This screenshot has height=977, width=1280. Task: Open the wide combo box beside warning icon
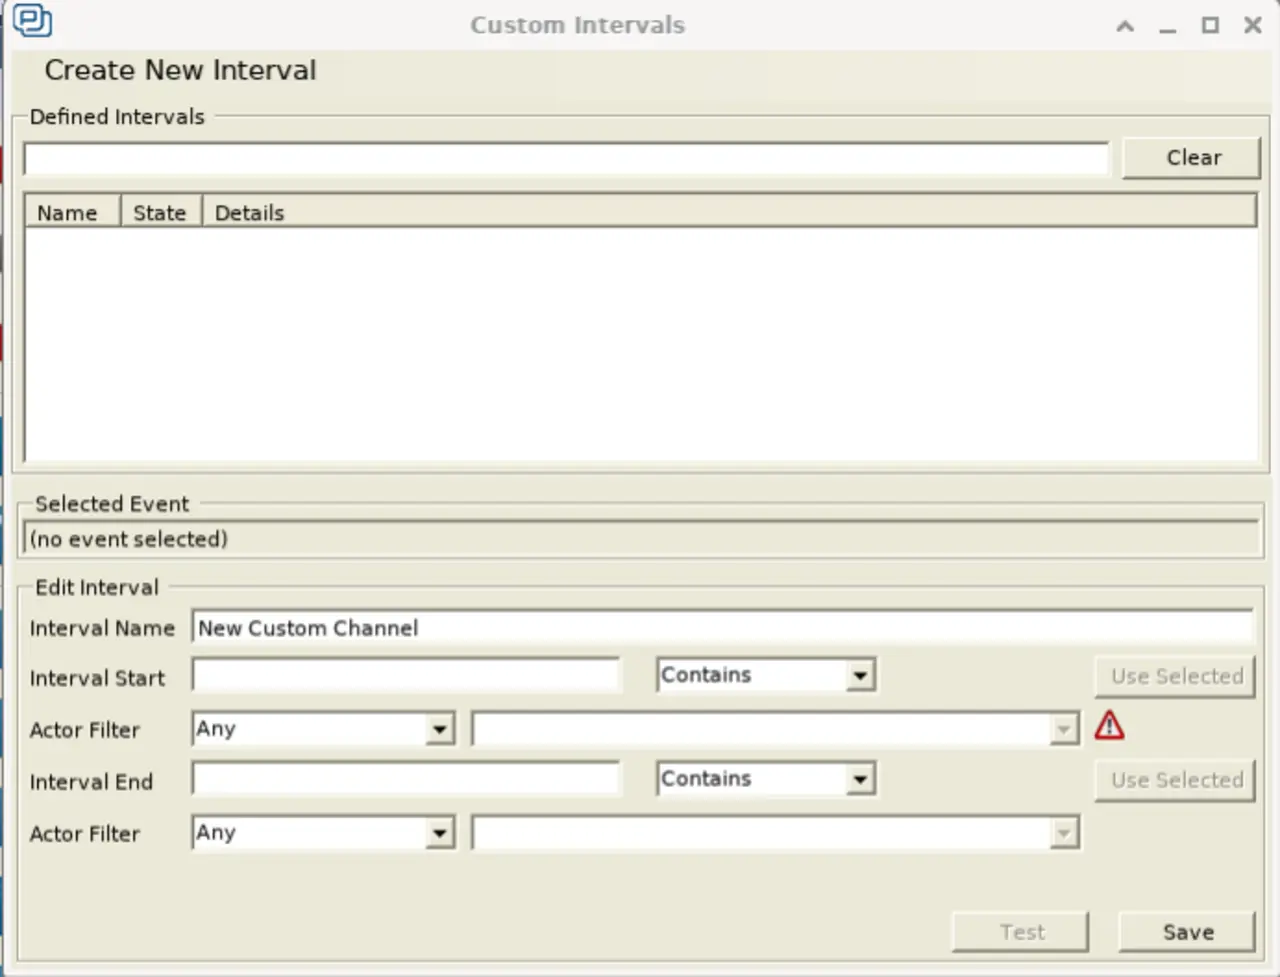1063,730
